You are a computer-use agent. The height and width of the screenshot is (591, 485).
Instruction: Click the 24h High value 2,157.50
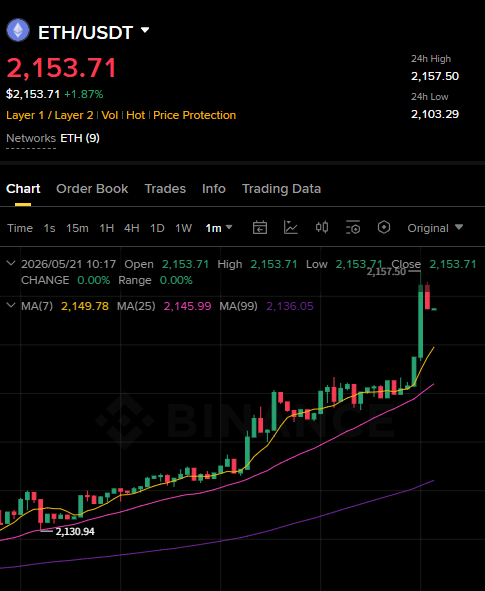point(435,76)
